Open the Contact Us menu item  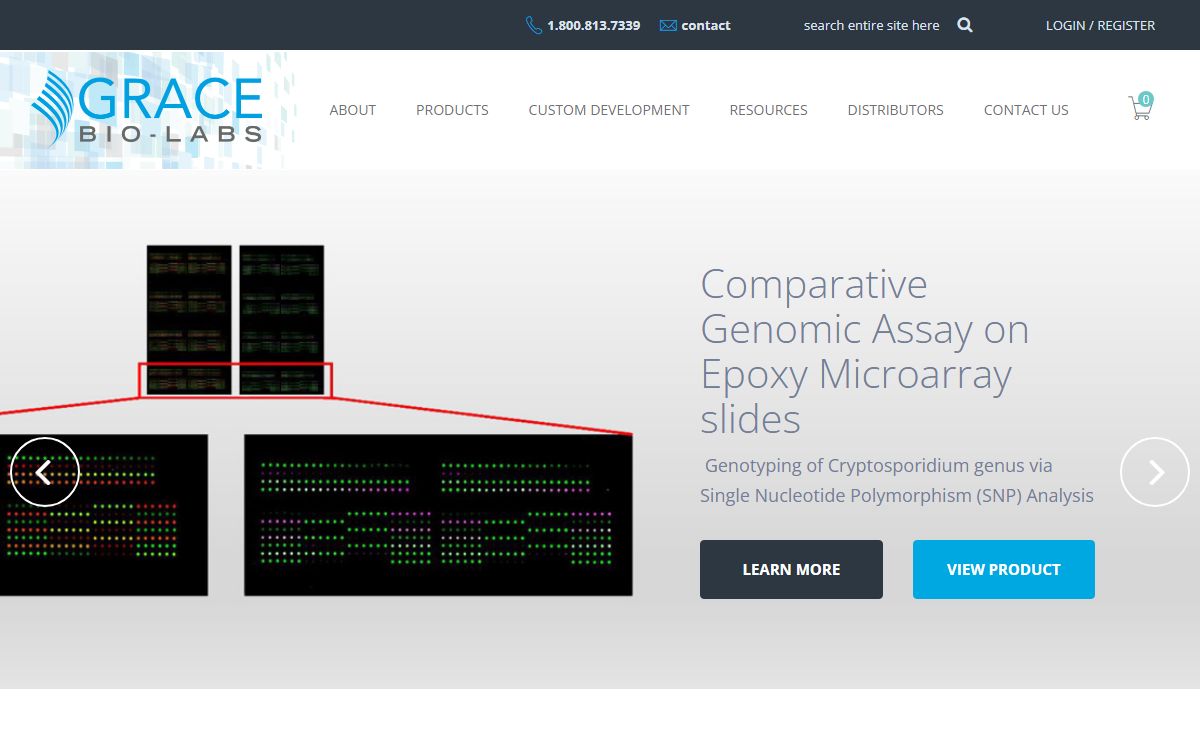click(x=1026, y=110)
